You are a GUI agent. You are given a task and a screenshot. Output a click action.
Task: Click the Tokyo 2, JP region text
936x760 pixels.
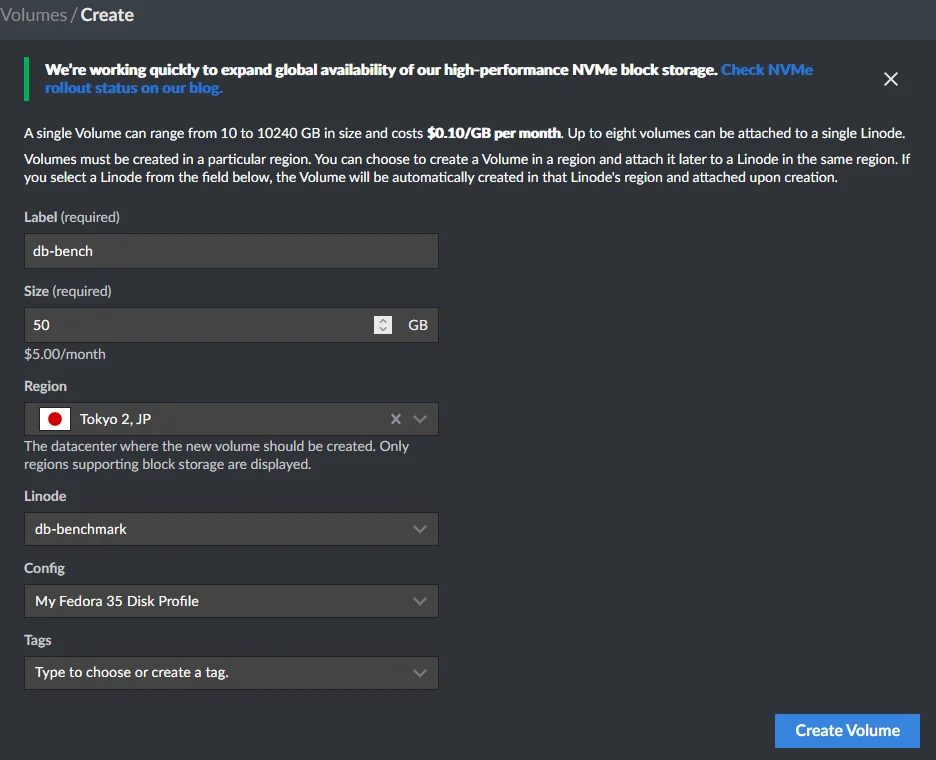tap(115, 419)
